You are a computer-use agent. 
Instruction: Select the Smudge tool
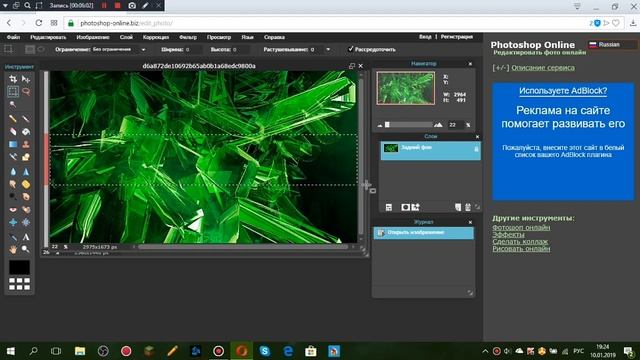pos(13,184)
